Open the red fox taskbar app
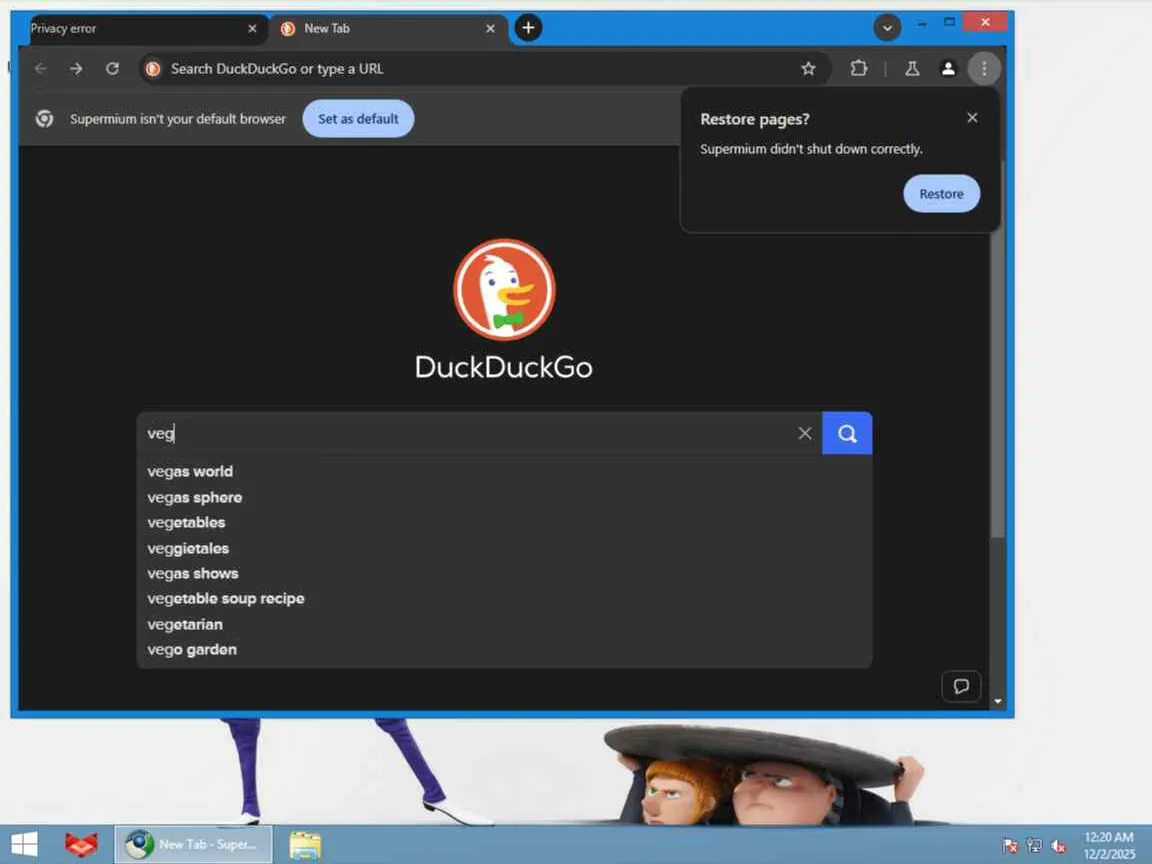1152x864 pixels. pyautogui.click(x=81, y=844)
